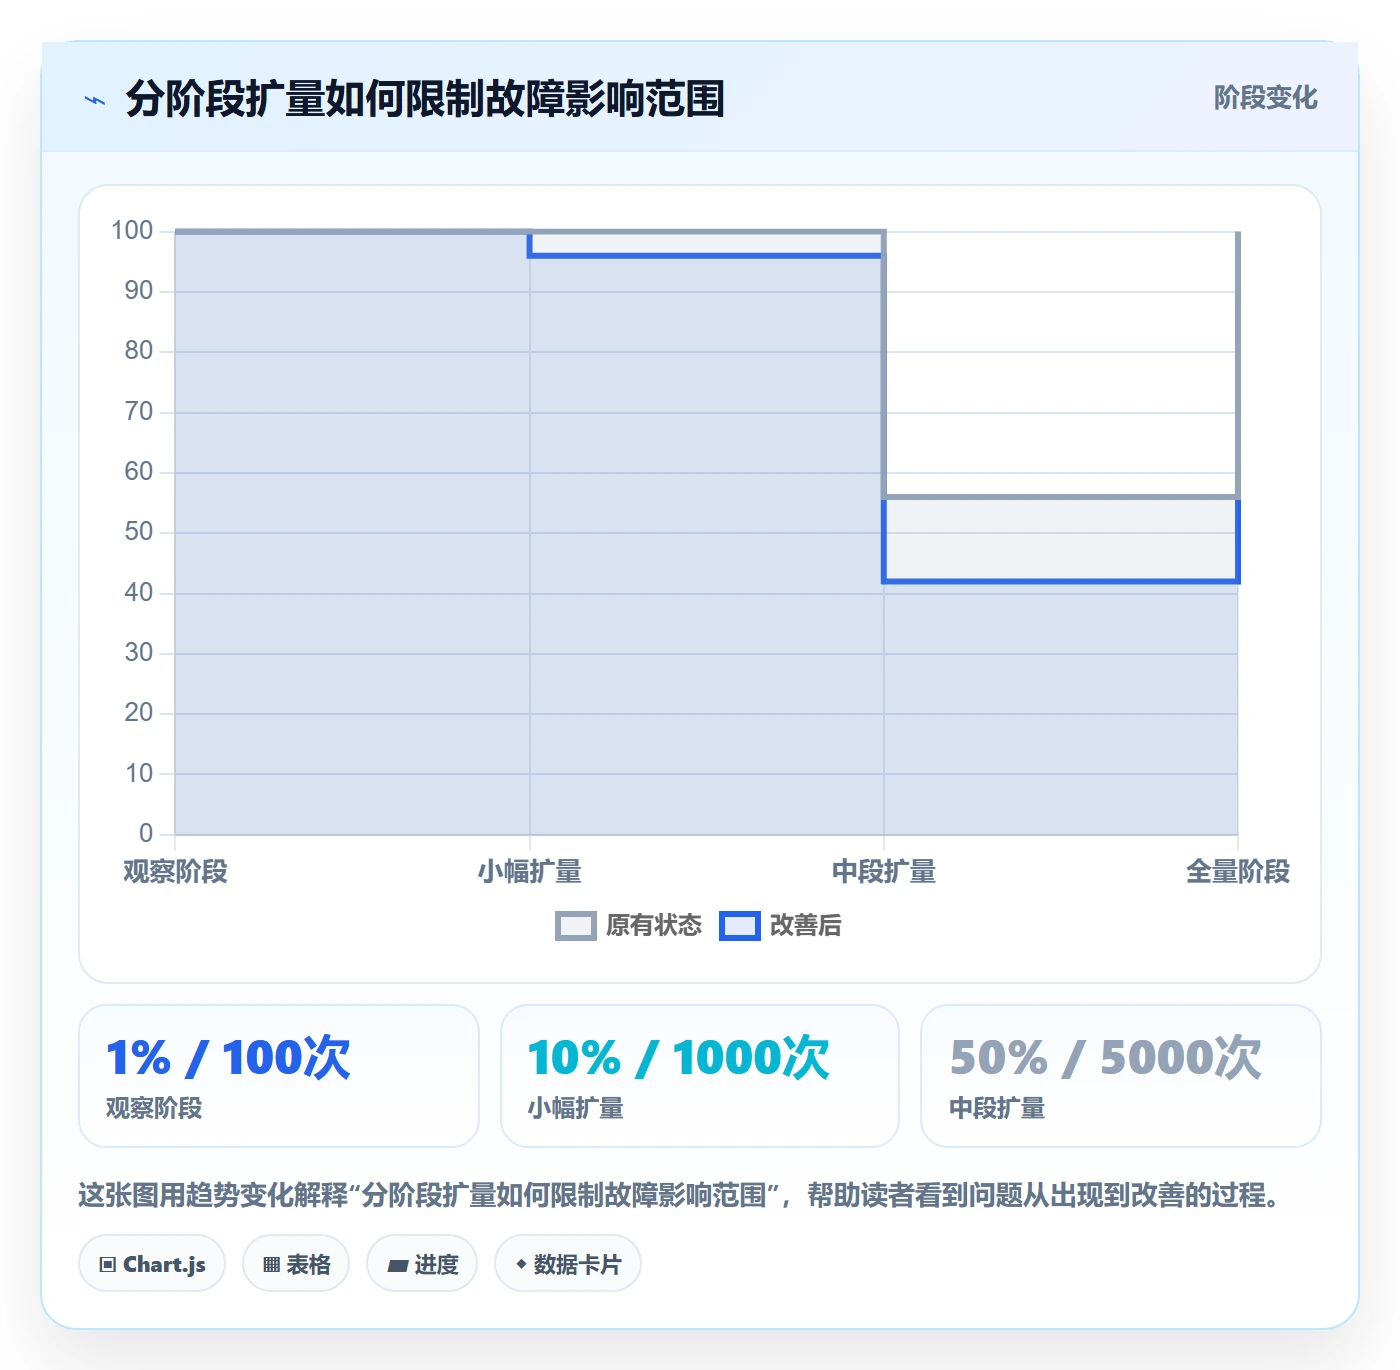Viewport: 1400px width, 1370px height.
Task: Click the 中段扩量 caption in the third card
Action: pyautogui.click(x=997, y=1108)
